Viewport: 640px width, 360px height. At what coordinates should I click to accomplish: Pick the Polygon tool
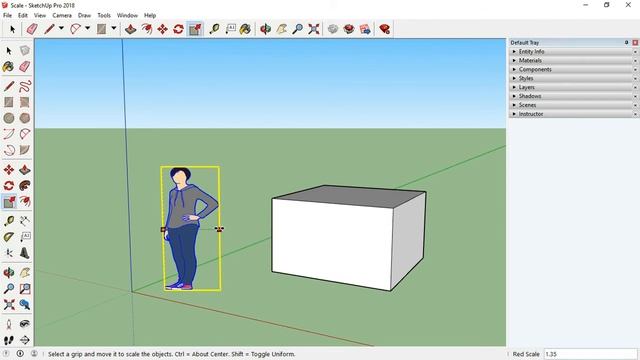[25, 118]
